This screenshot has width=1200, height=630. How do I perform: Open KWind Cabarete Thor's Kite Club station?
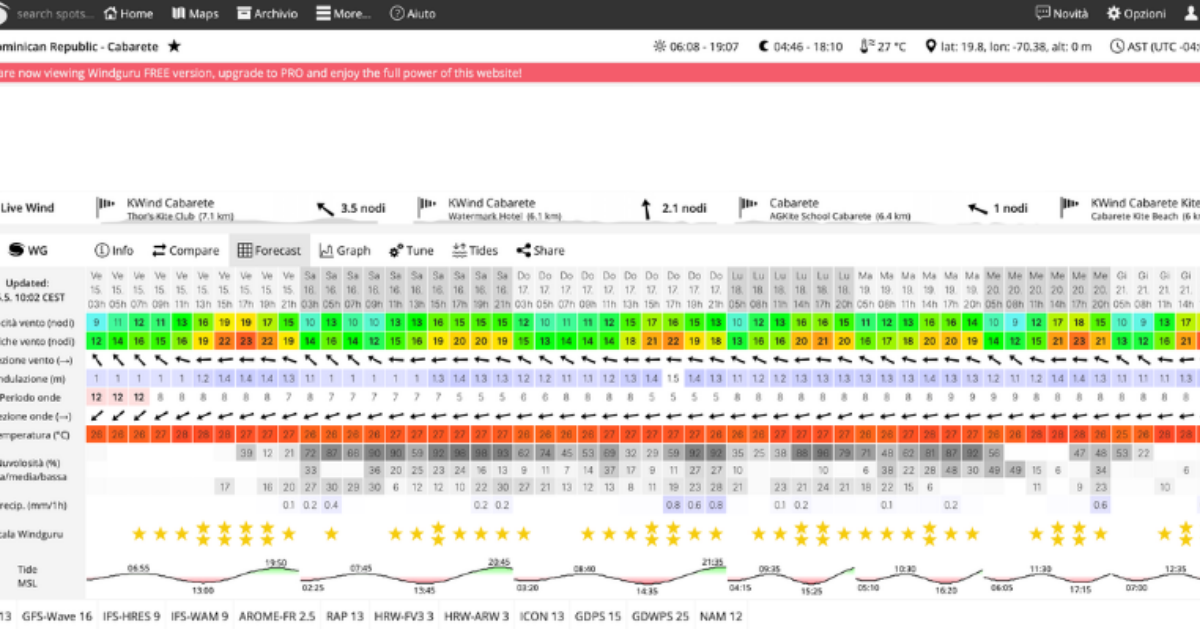click(x=180, y=208)
